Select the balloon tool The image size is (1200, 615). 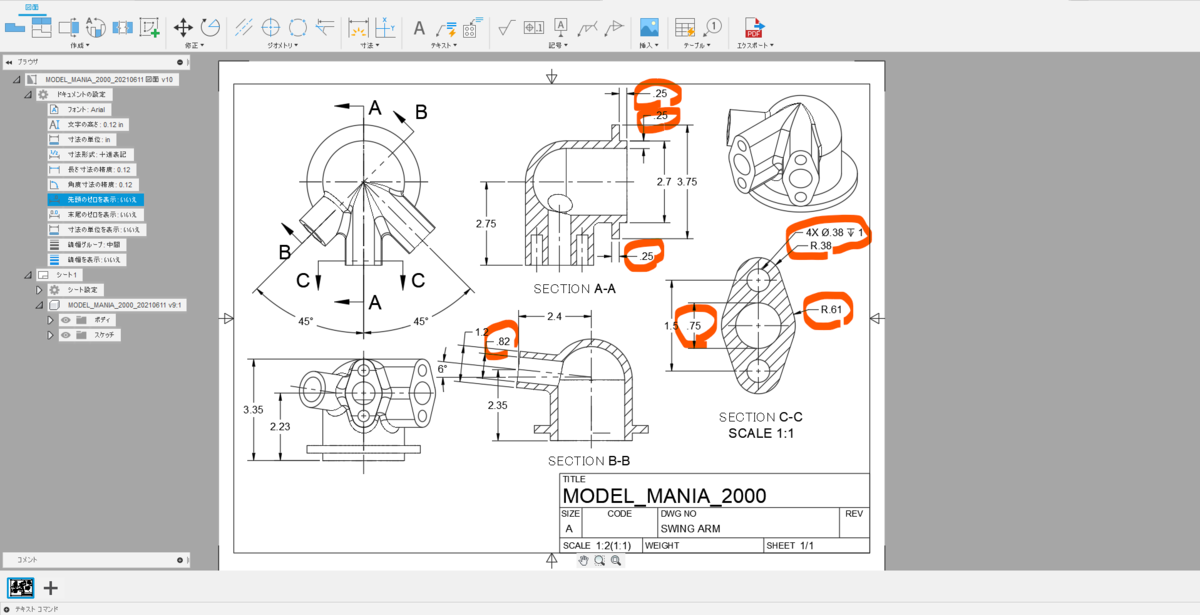(x=713, y=27)
